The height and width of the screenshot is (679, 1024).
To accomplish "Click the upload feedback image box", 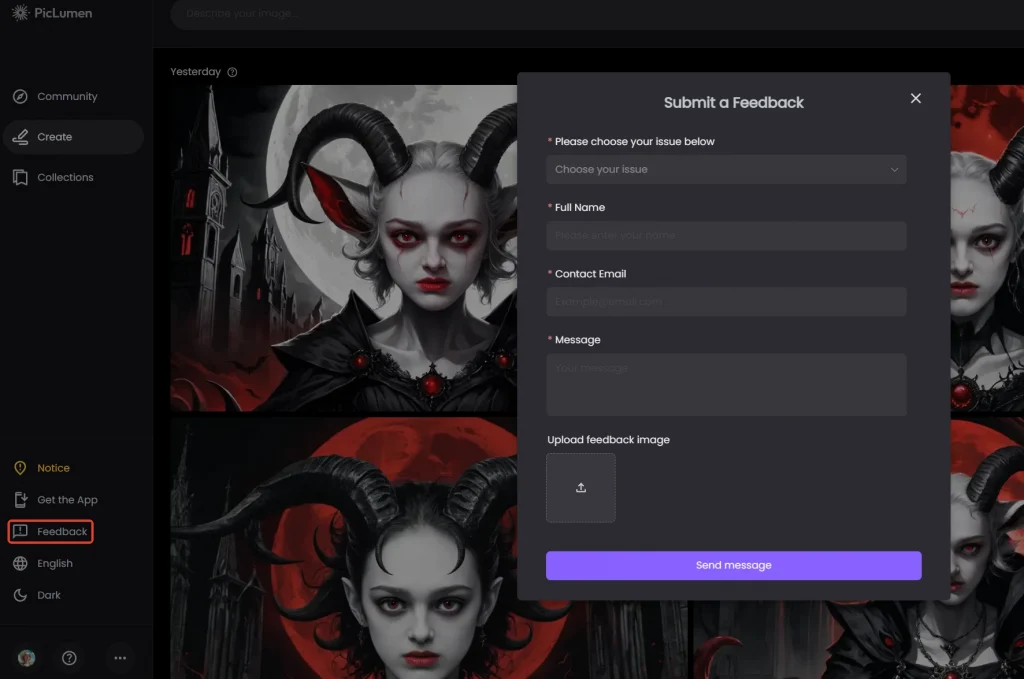I will click(x=581, y=488).
